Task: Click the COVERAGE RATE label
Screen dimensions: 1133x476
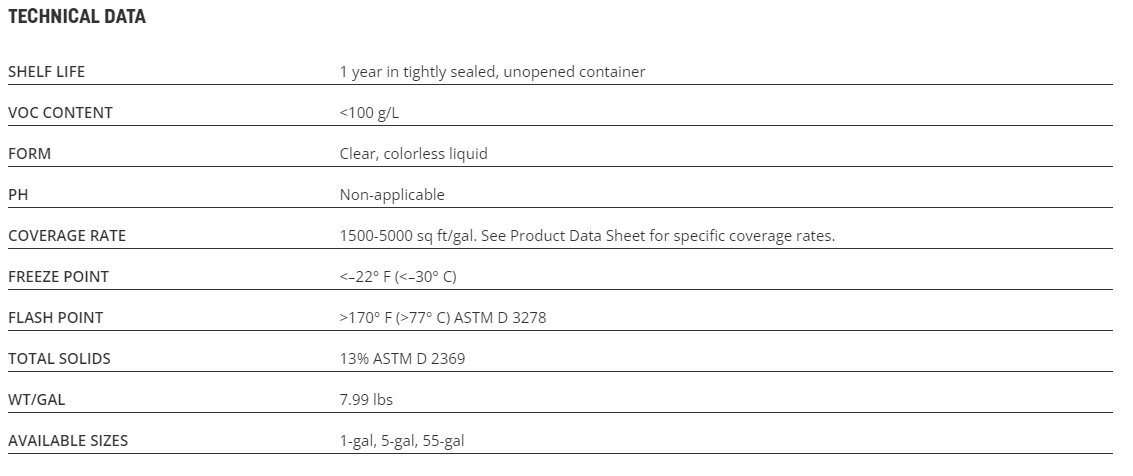Action: click(x=67, y=235)
